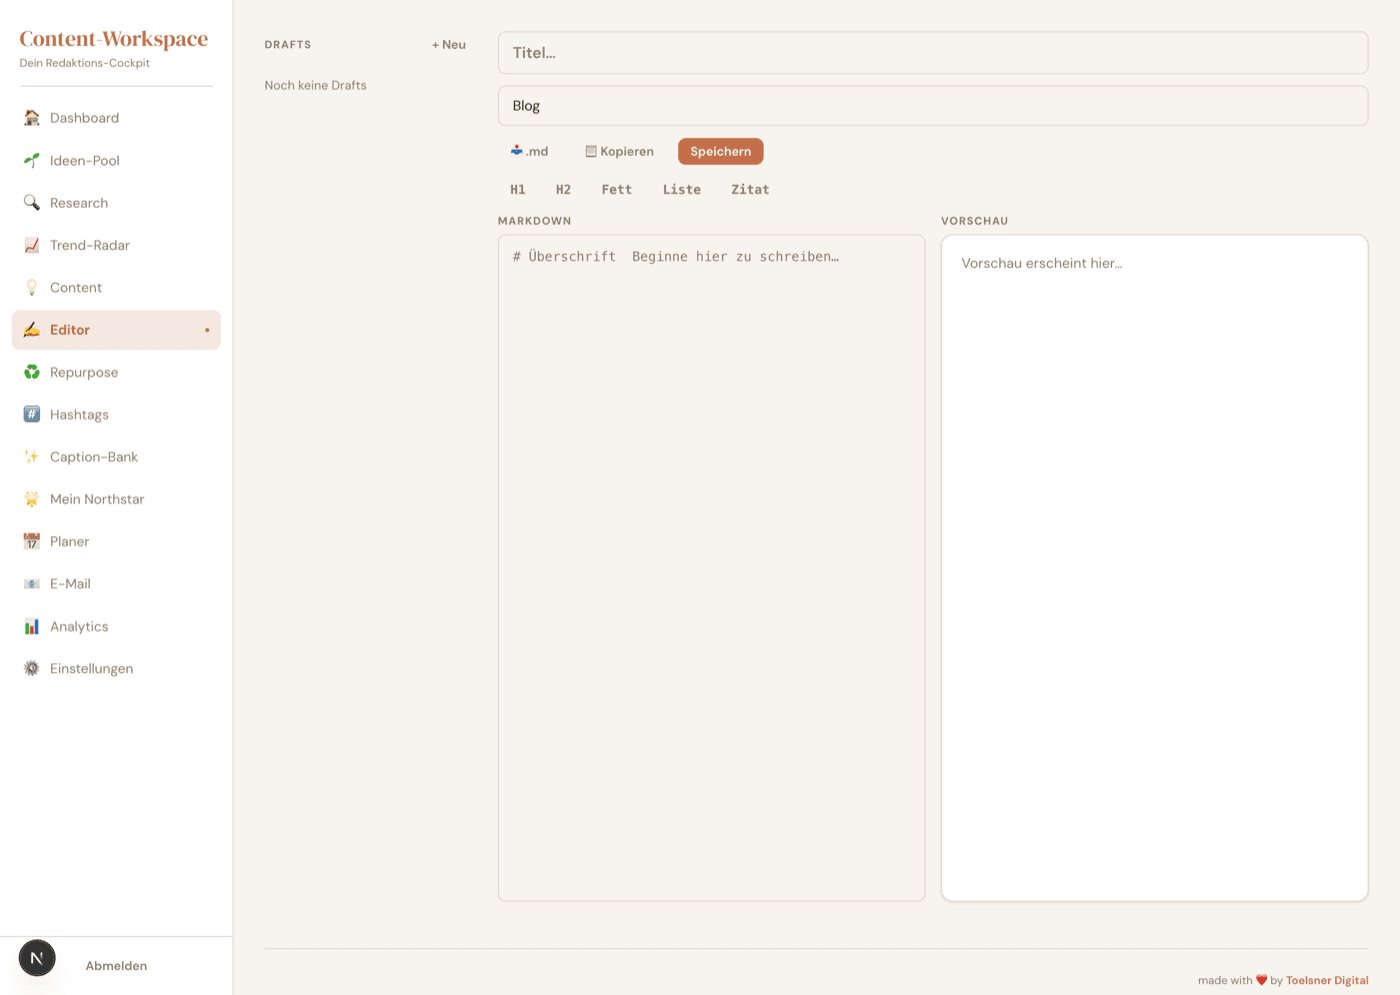Click the Analytics bar chart icon
The height and width of the screenshot is (995, 1400).
click(x=32, y=626)
